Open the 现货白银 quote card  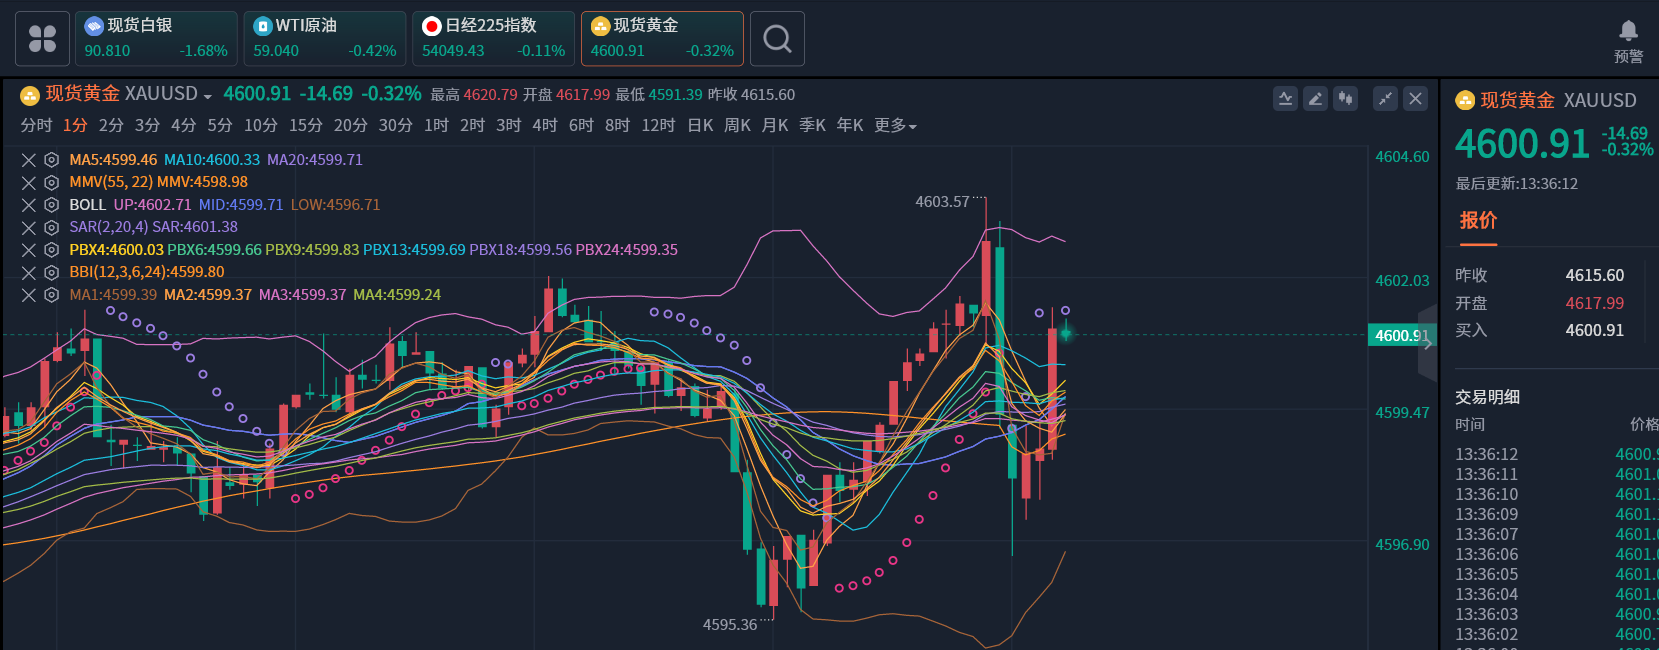click(x=155, y=39)
